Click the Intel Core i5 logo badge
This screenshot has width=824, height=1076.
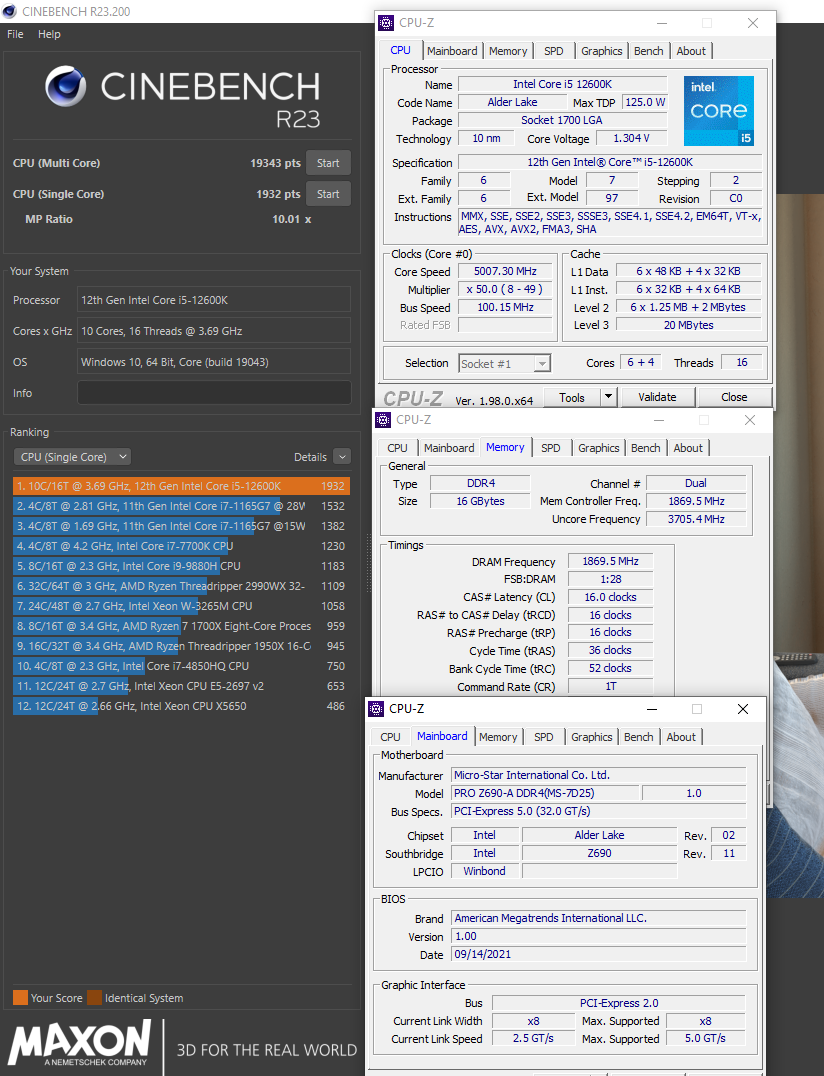718,110
